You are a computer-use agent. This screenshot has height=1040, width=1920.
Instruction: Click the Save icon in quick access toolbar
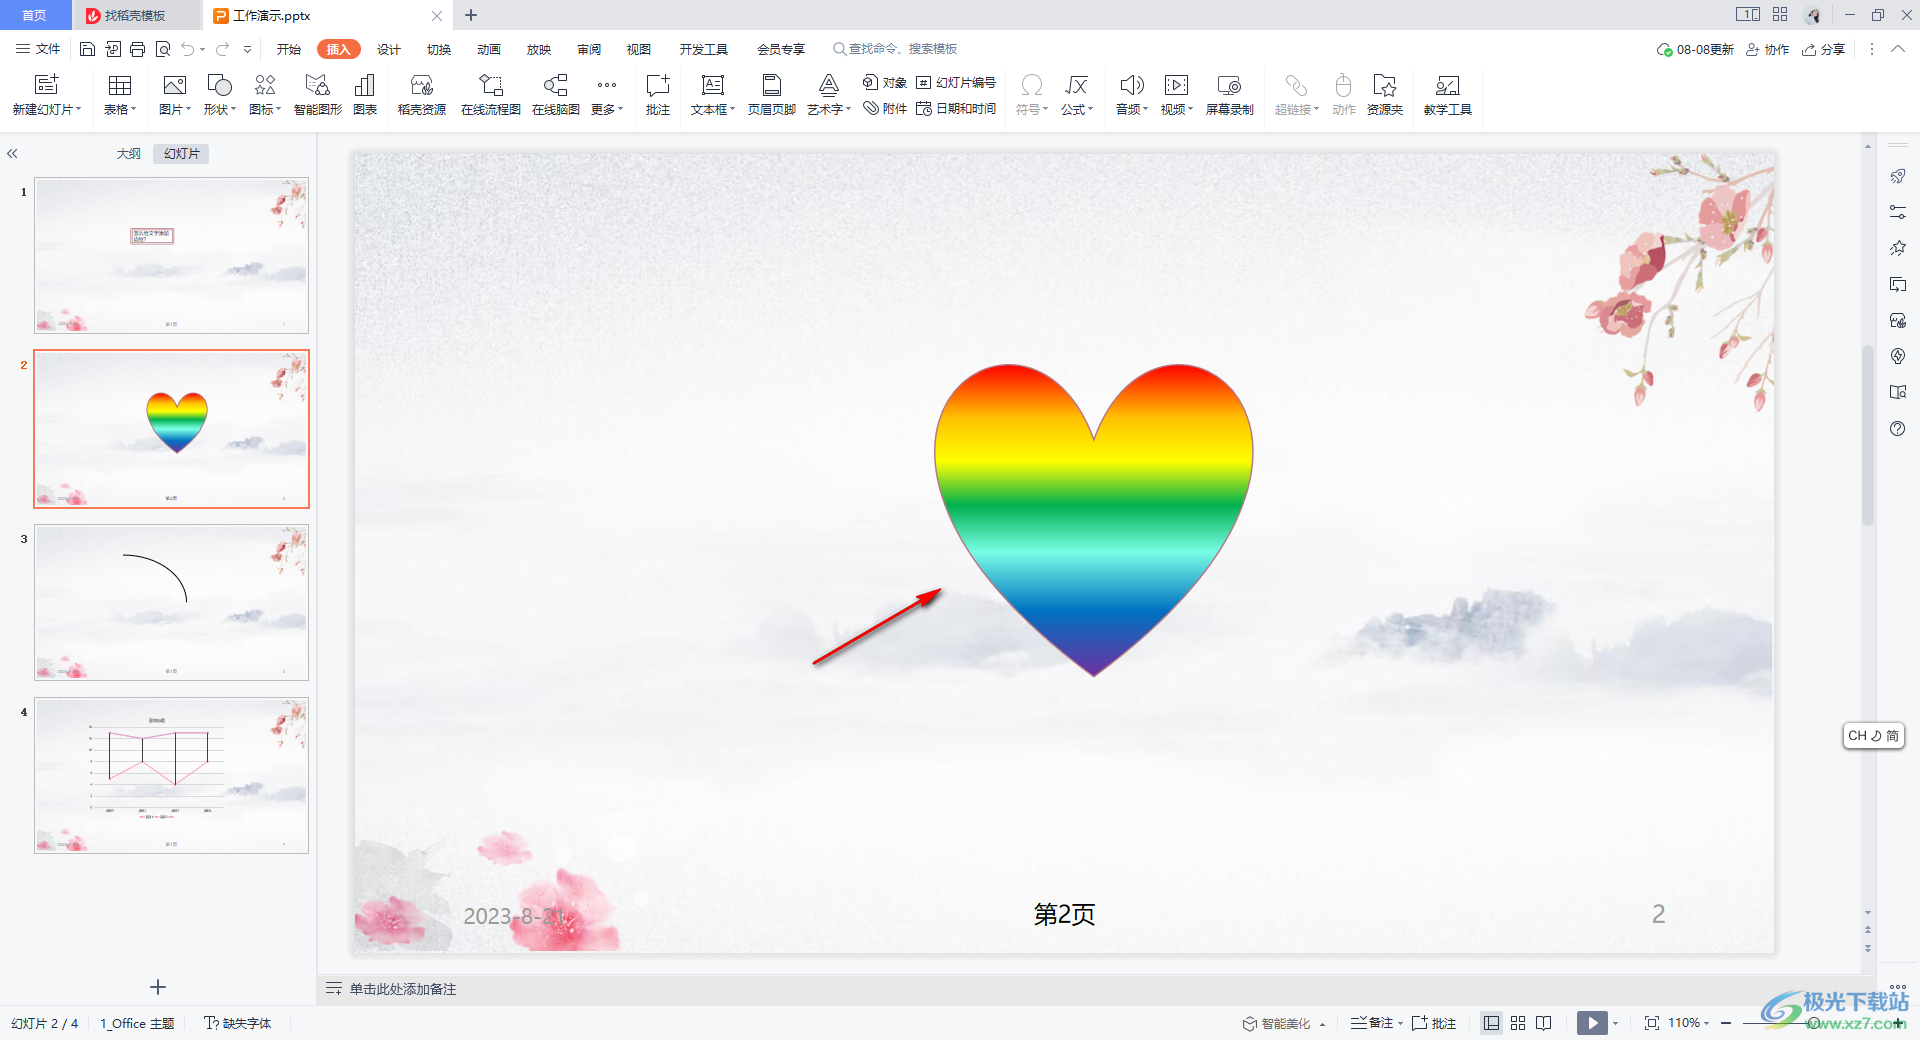(x=87, y=49)
